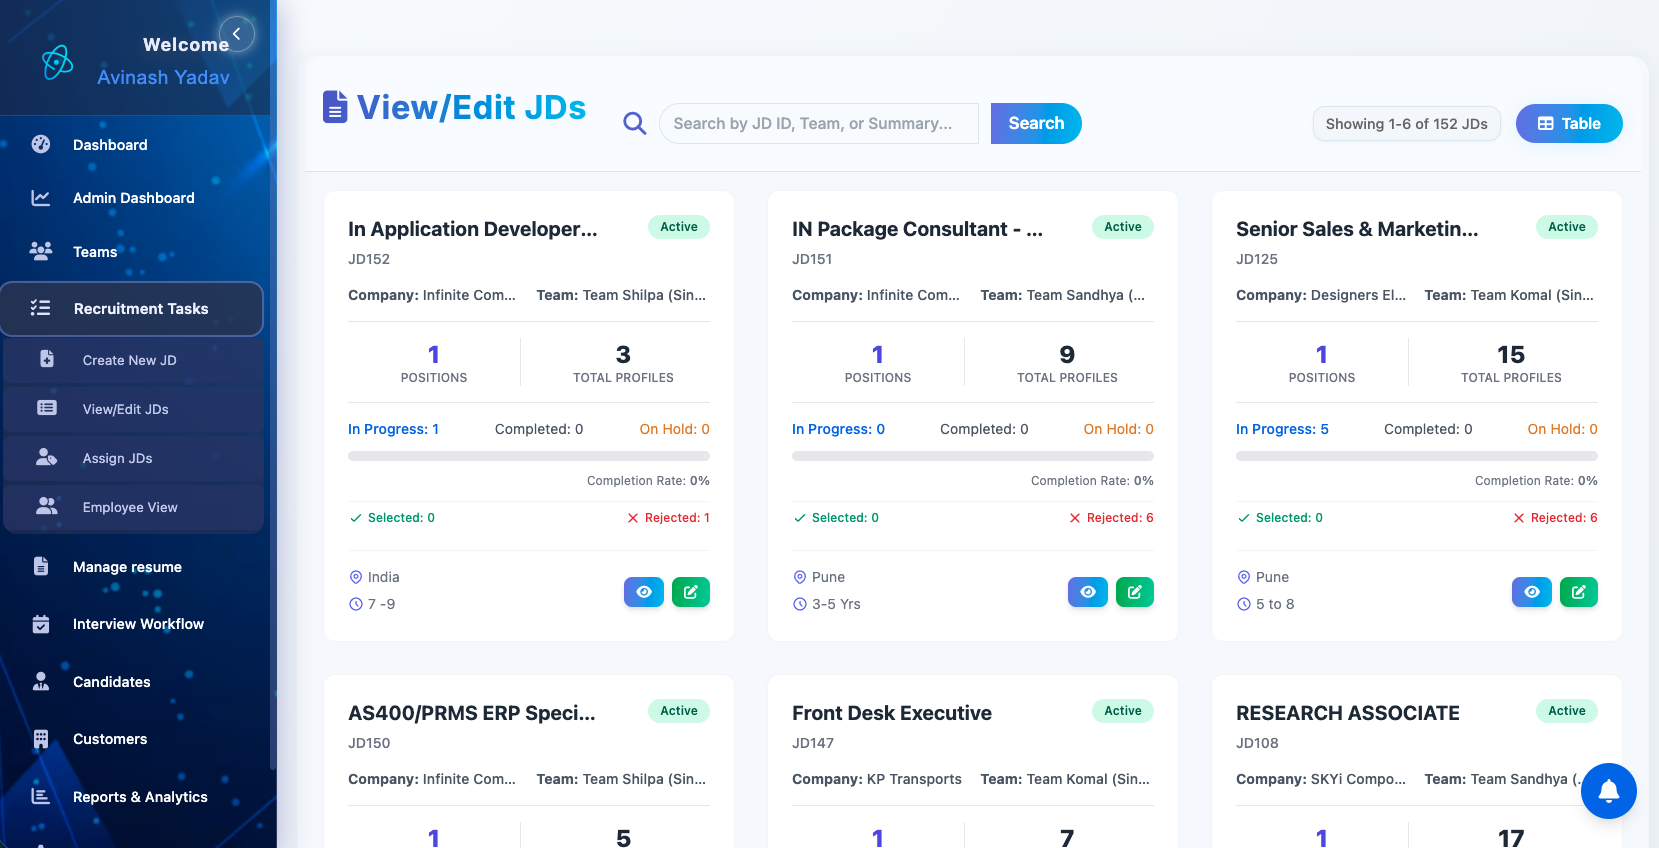View JD151 details with the eye icon
The width and height of the screenshot is (1659, 848).
point(1088,592)
